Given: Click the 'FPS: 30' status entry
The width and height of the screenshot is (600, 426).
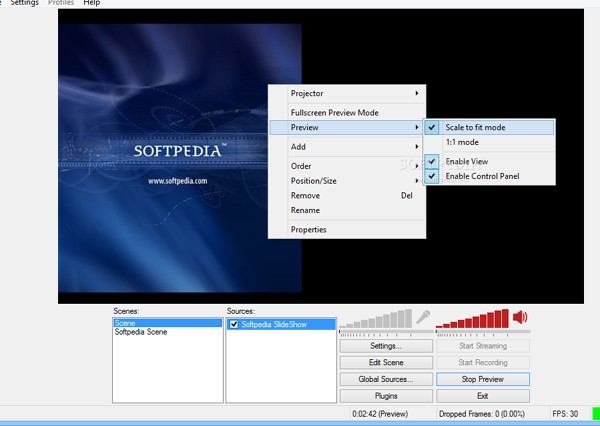Looking at the screenshot, I should (x=565, y=414).
